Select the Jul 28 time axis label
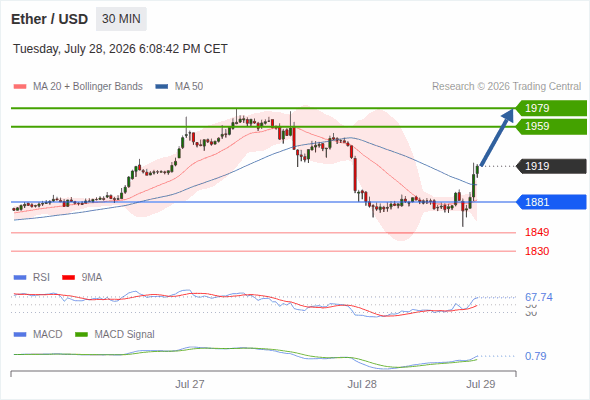The image size is (590, 400). (362, 384)
